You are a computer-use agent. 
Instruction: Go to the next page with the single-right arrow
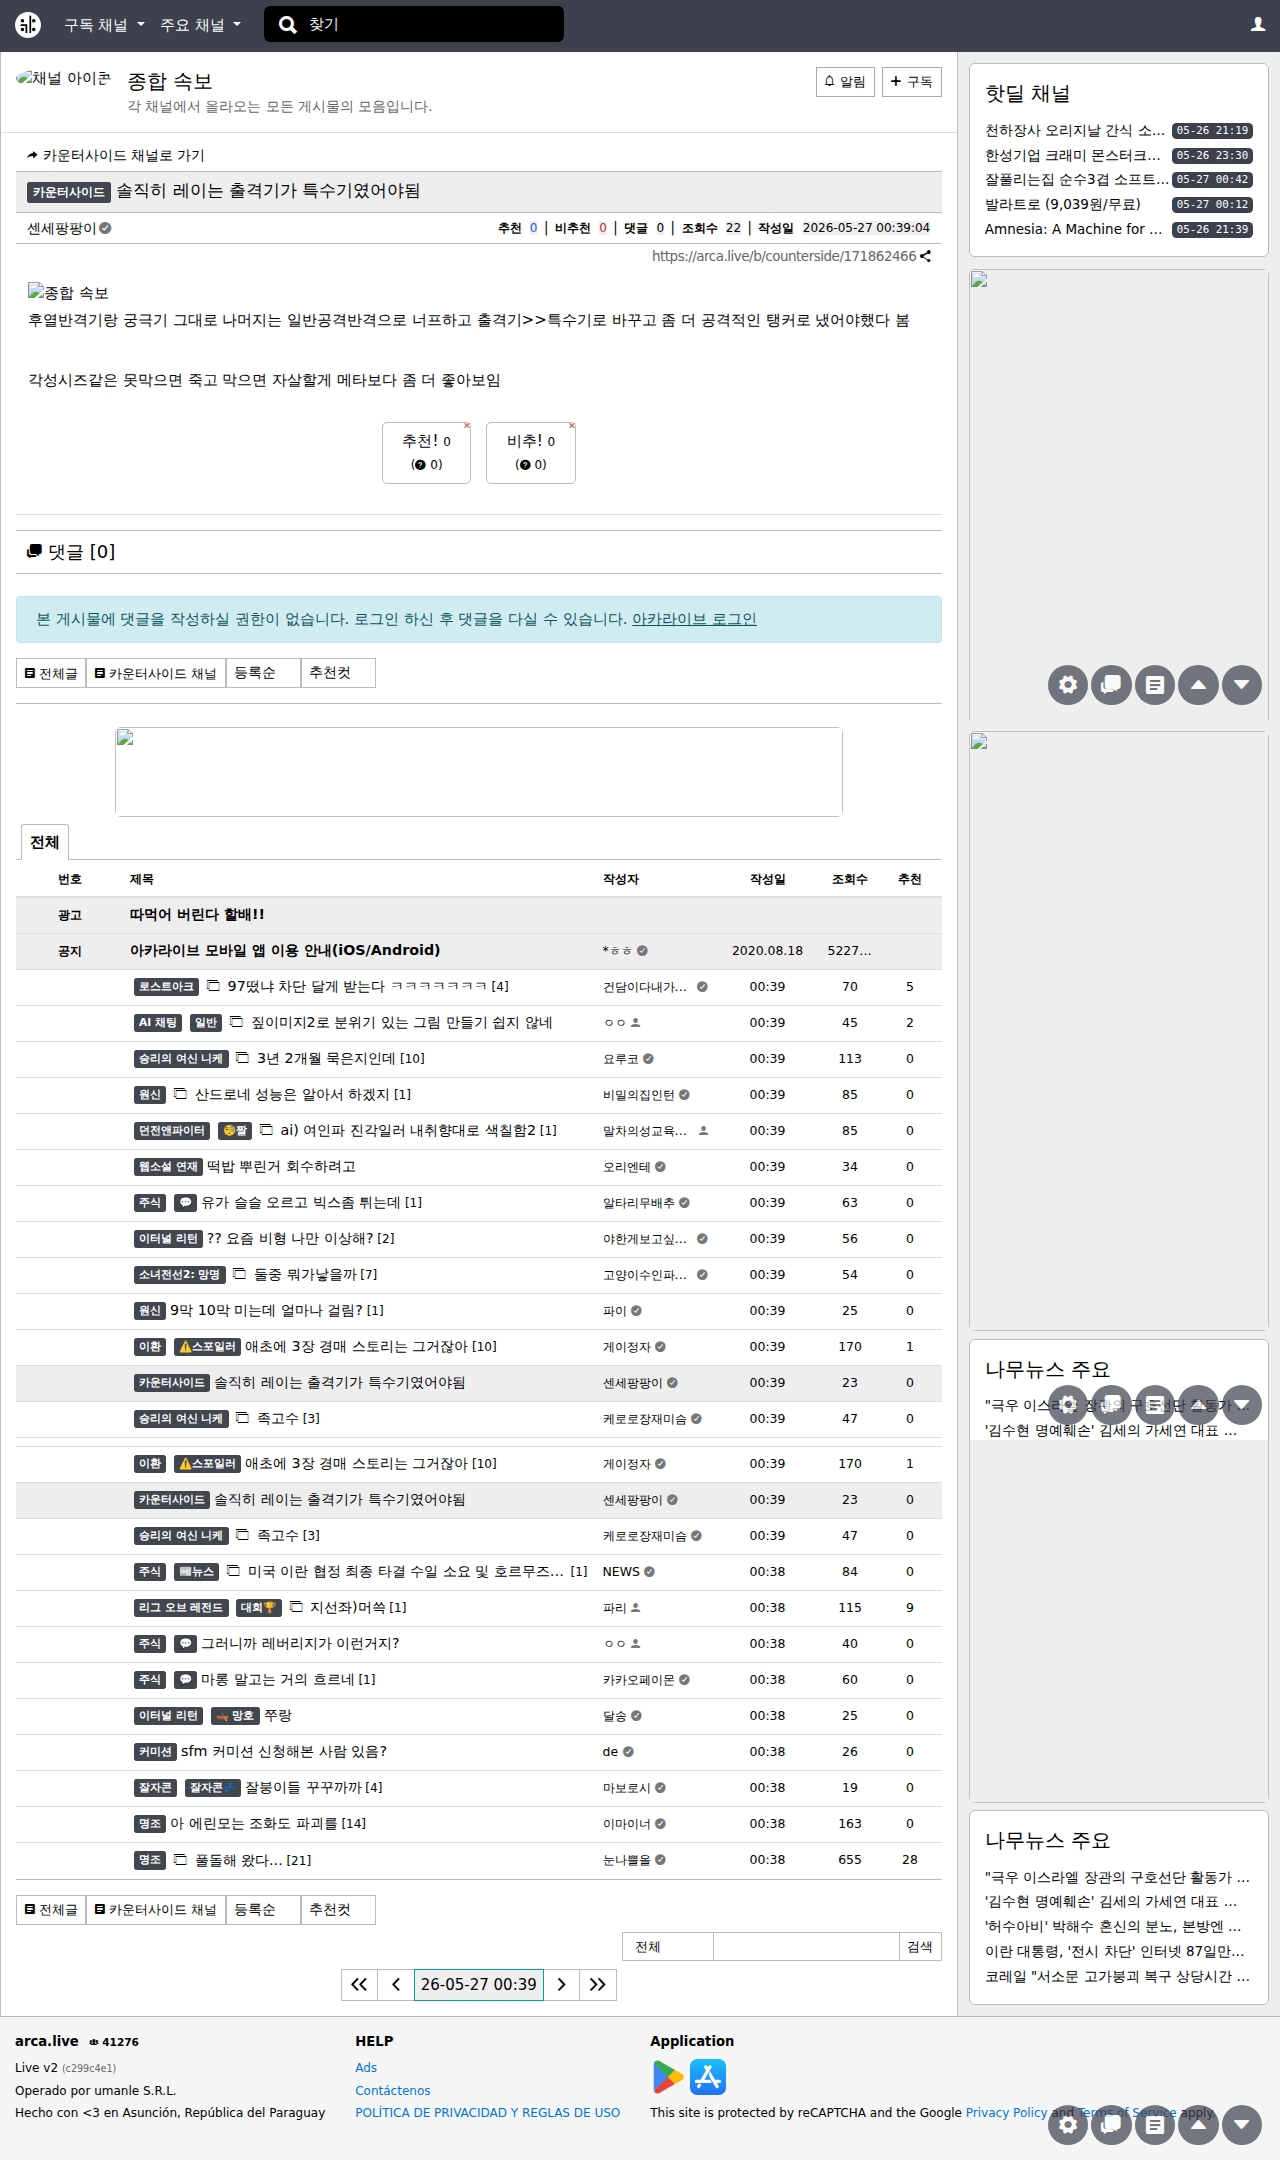[x=562, y=1984]
